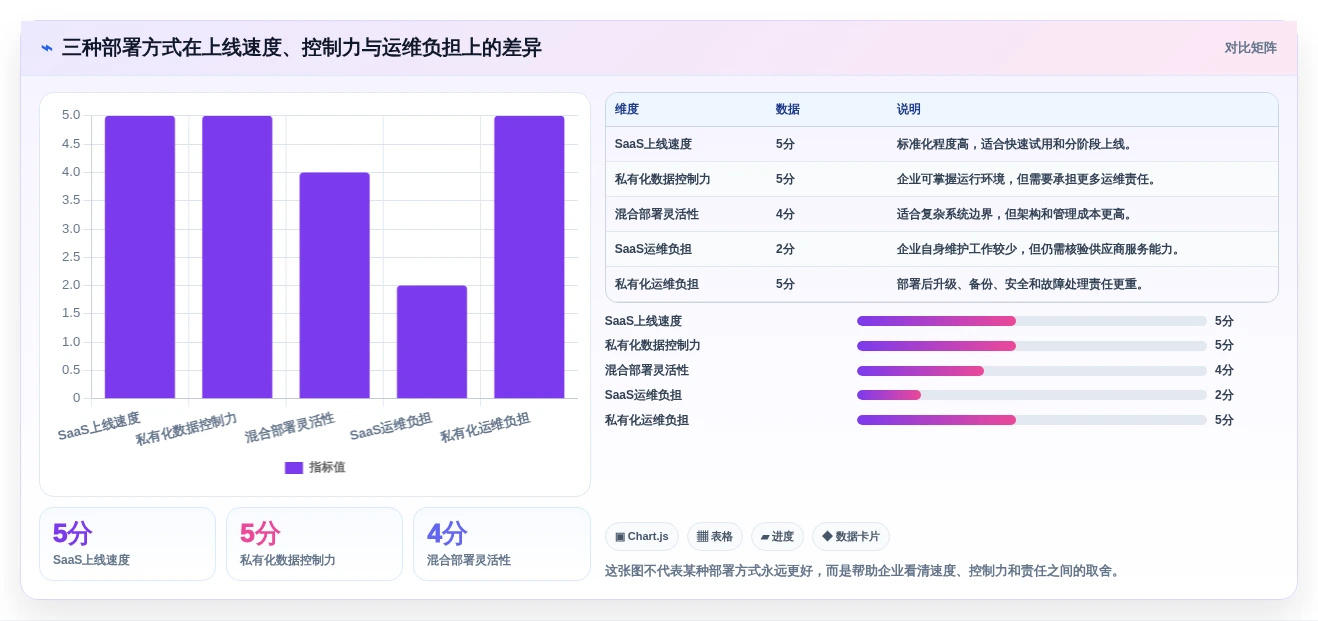Click description 适合复杂系统边界，但架构和管理成本更高。
Viewport: 1318px width, 621px height.
coord(1016,214)
